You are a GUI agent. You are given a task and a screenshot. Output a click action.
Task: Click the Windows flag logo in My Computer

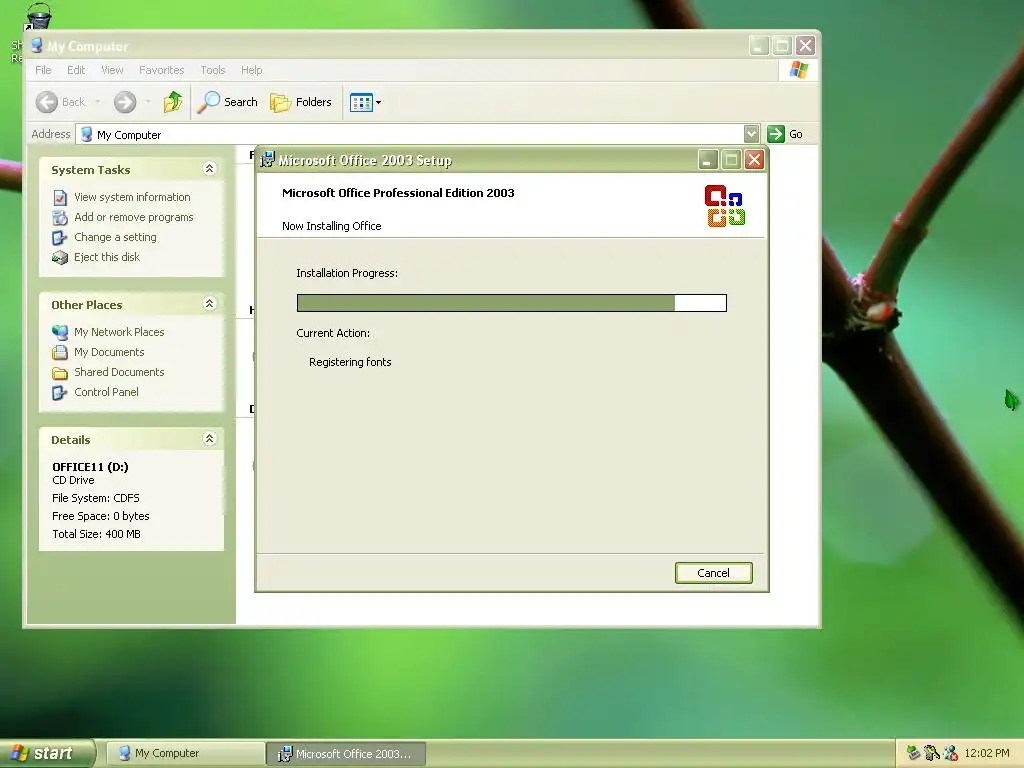click(x=798, y=70)
